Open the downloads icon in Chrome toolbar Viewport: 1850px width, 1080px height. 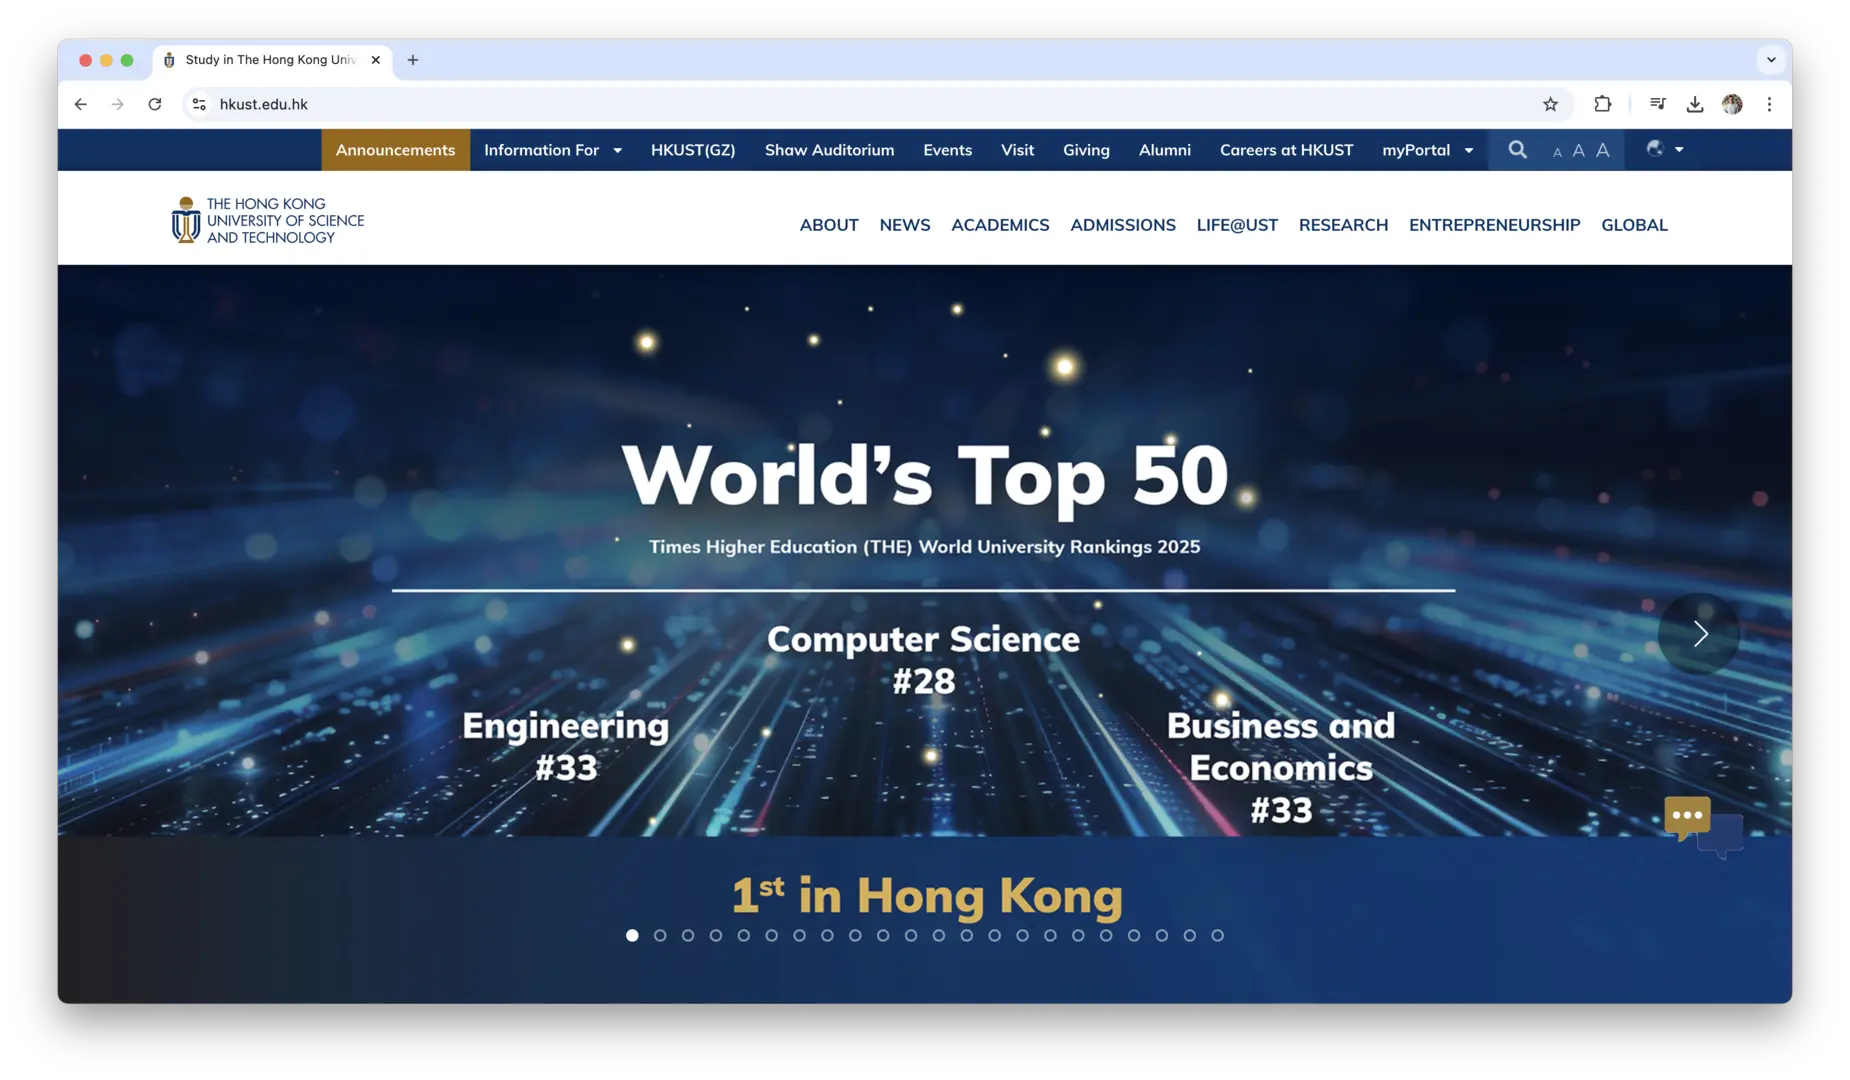[x=1694, y=104]
